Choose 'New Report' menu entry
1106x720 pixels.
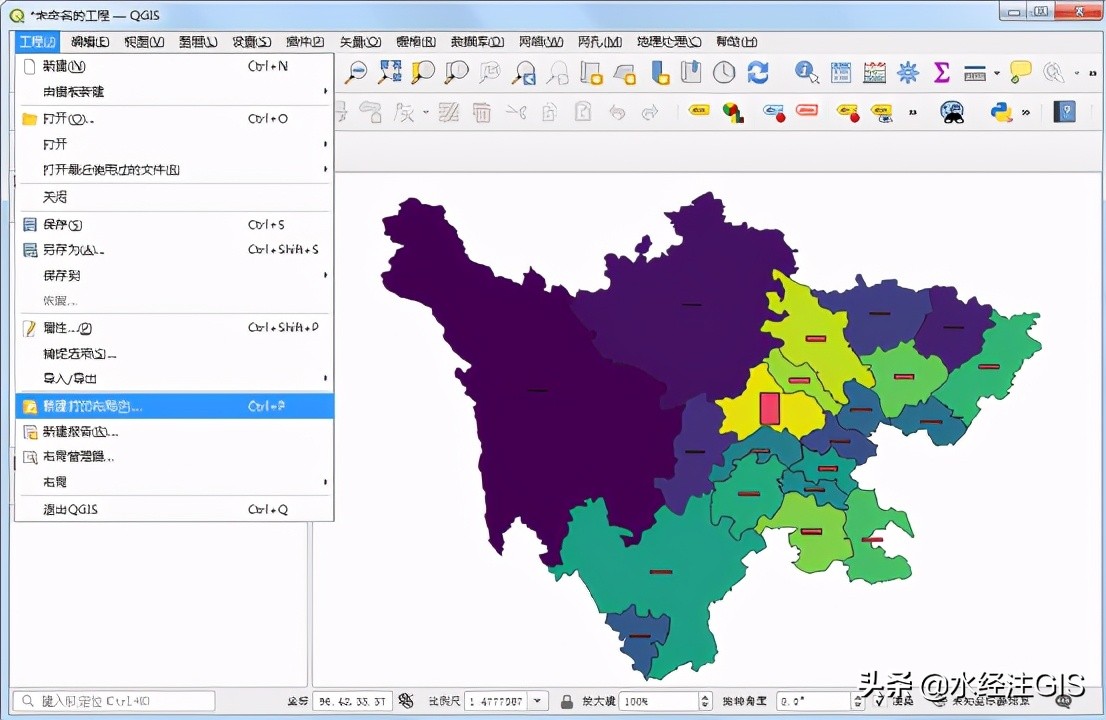click(174, 432)
